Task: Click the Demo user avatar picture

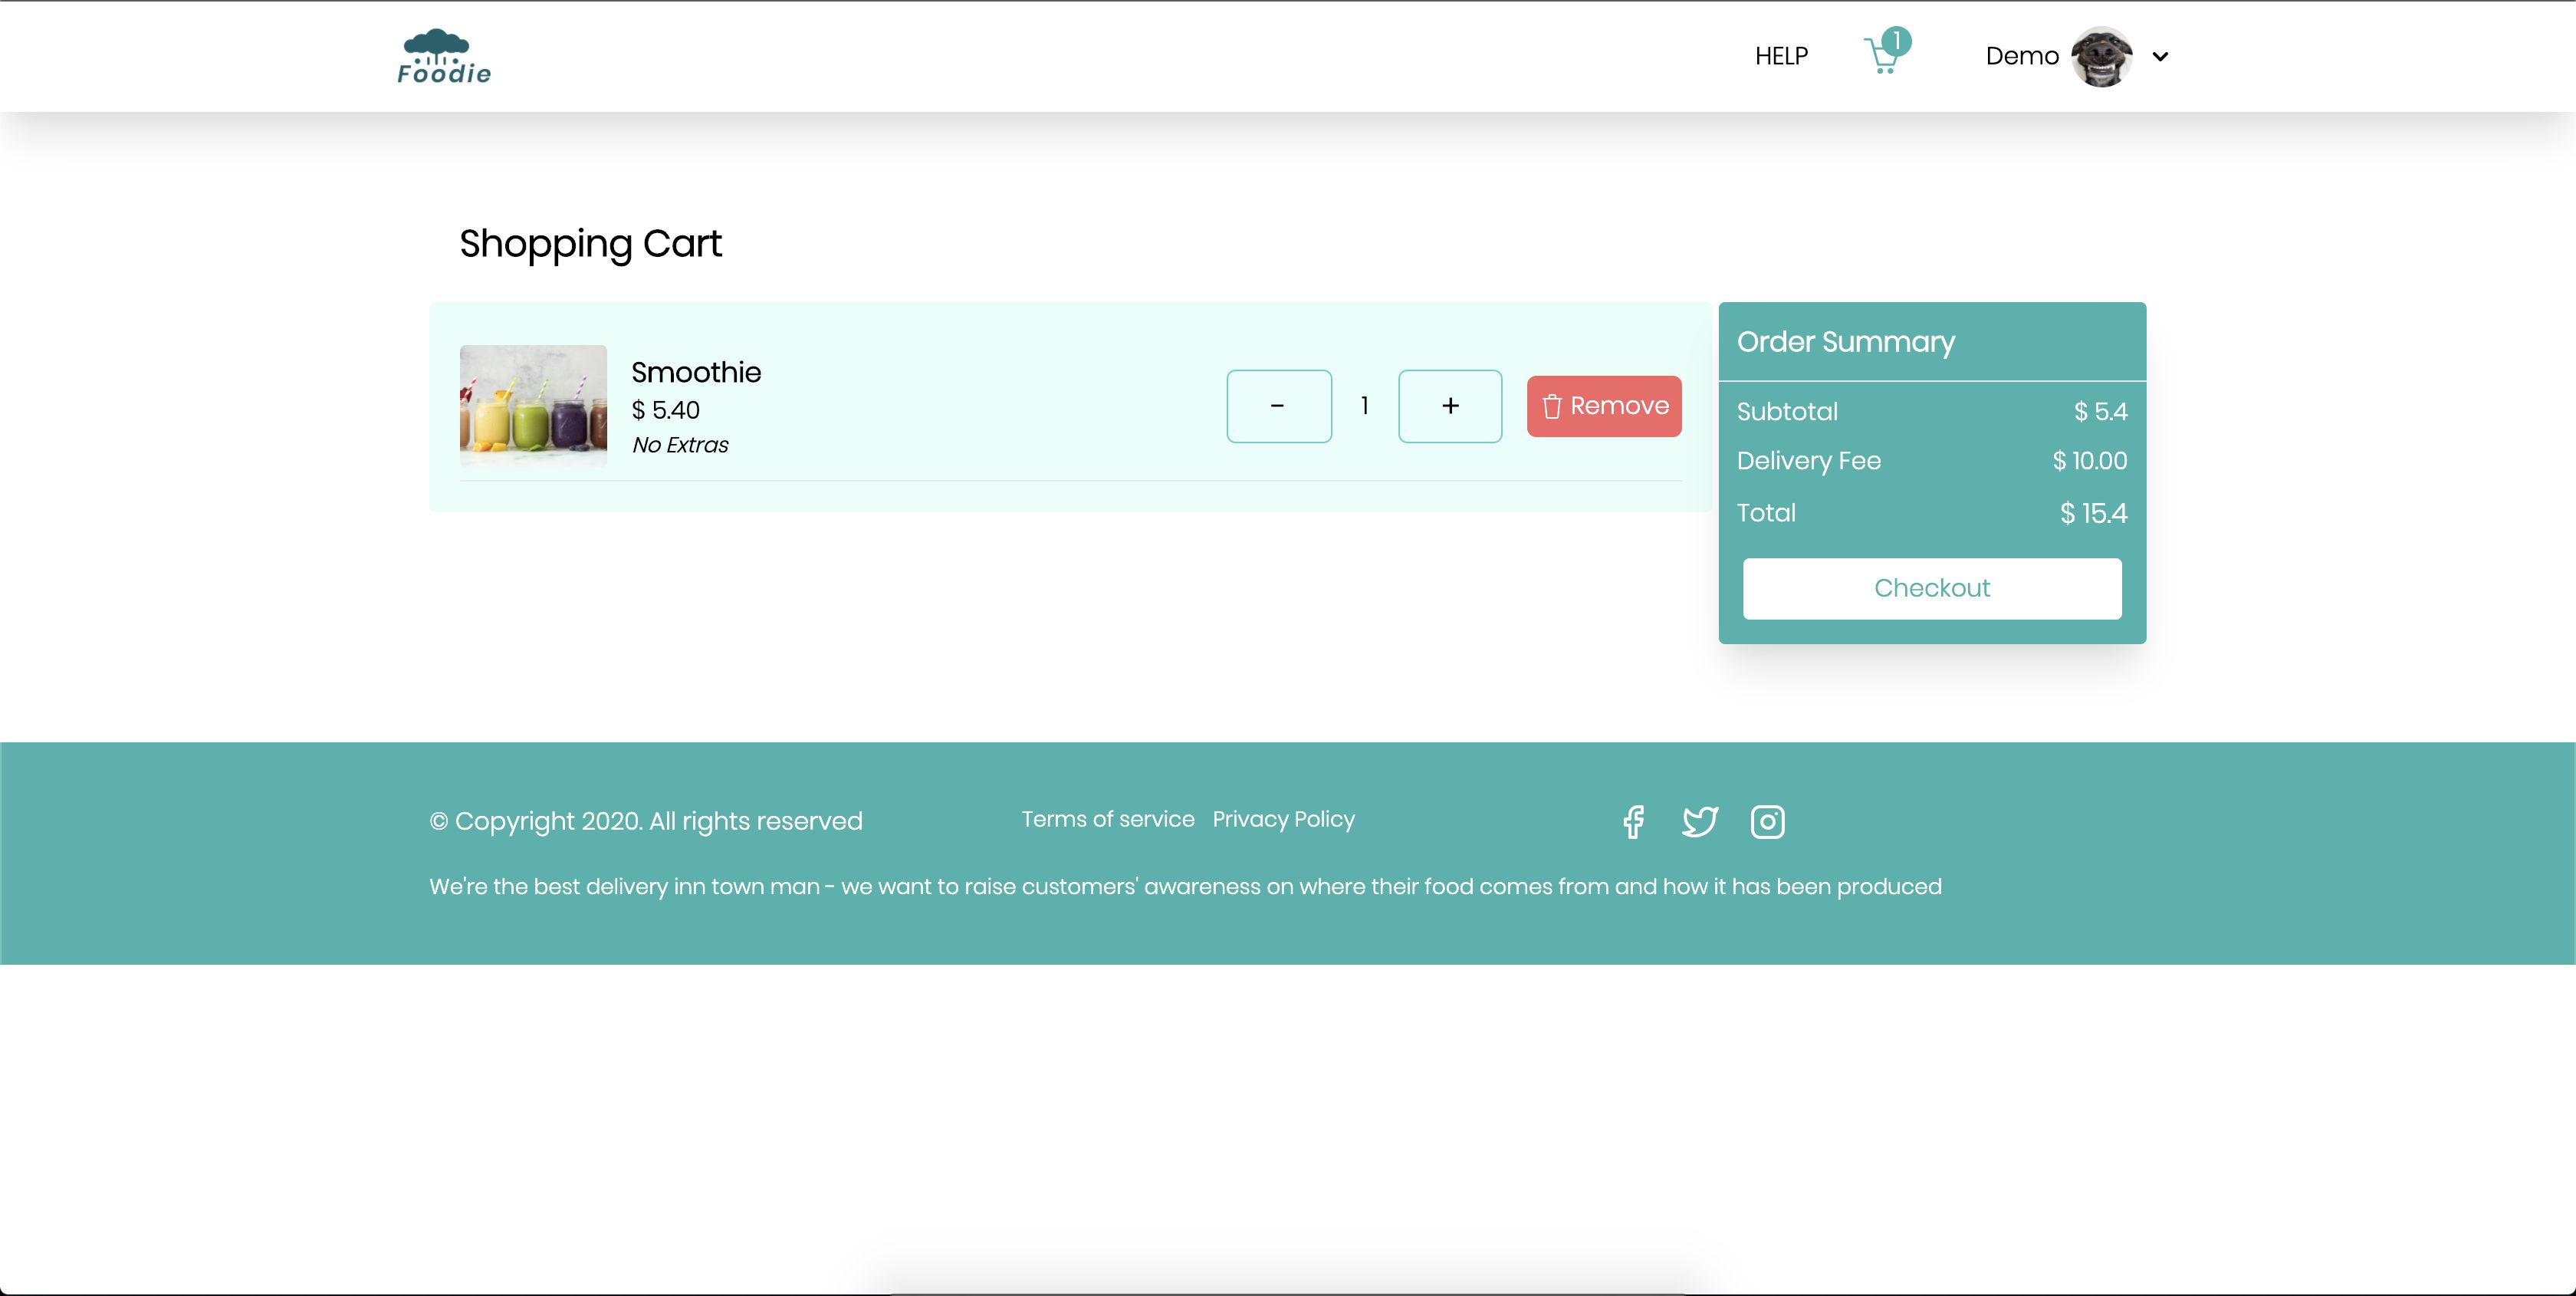Action: (x=2101, y=57)
